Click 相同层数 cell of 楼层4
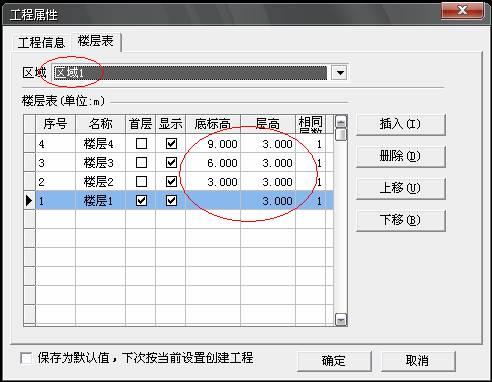This screenshot has height=382, width=492. coord(310,144)
